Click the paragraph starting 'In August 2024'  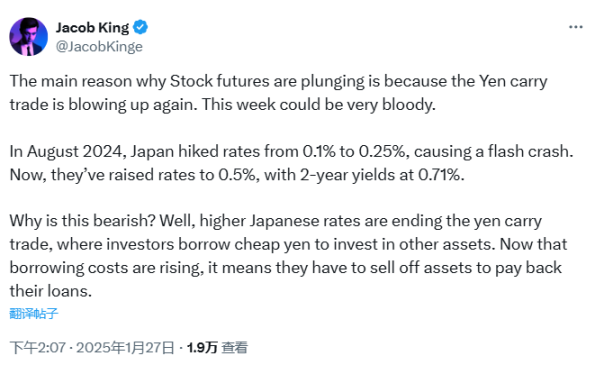coord(291,163)
